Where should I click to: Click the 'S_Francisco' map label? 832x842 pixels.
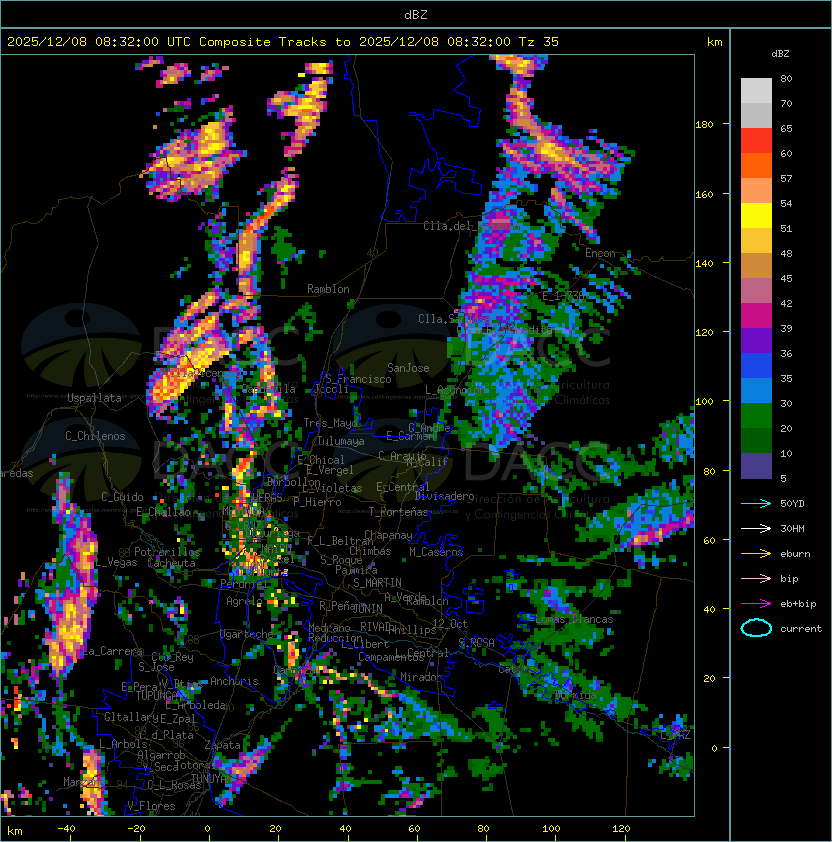[x=359, y=379]
